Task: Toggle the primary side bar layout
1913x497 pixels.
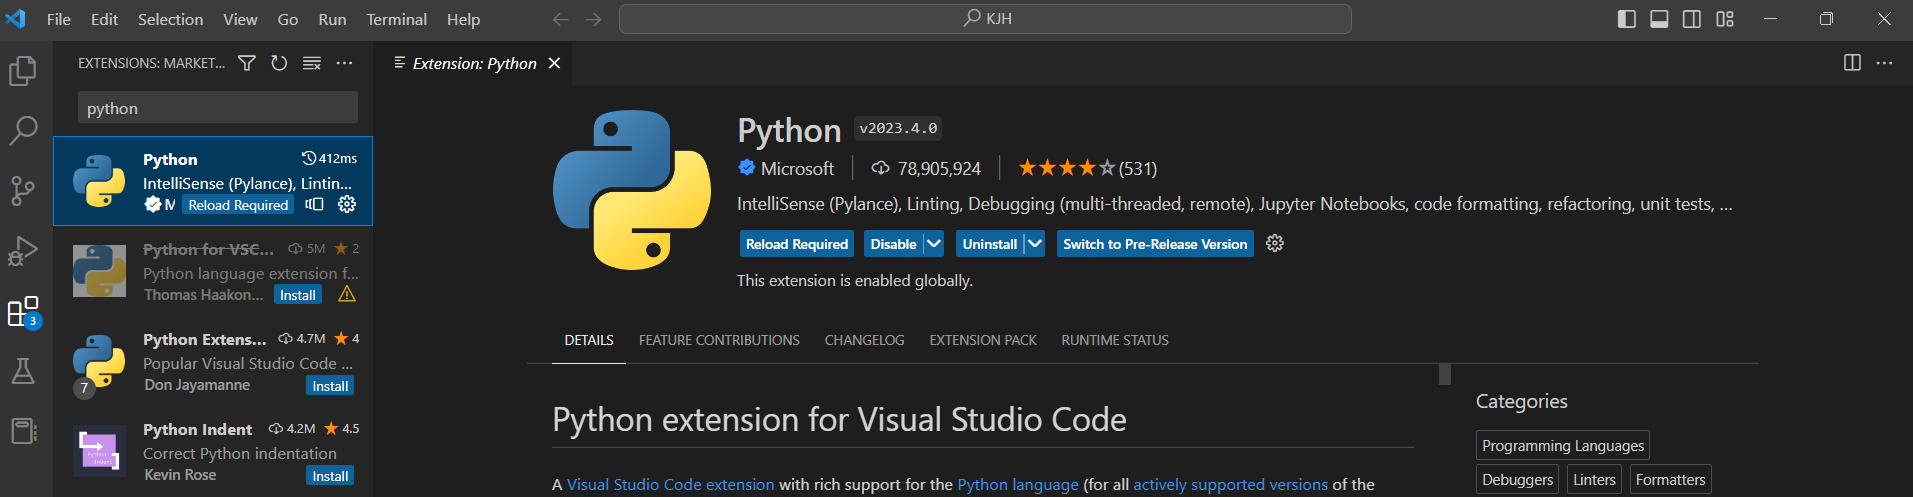Action: coord(1626,19)
